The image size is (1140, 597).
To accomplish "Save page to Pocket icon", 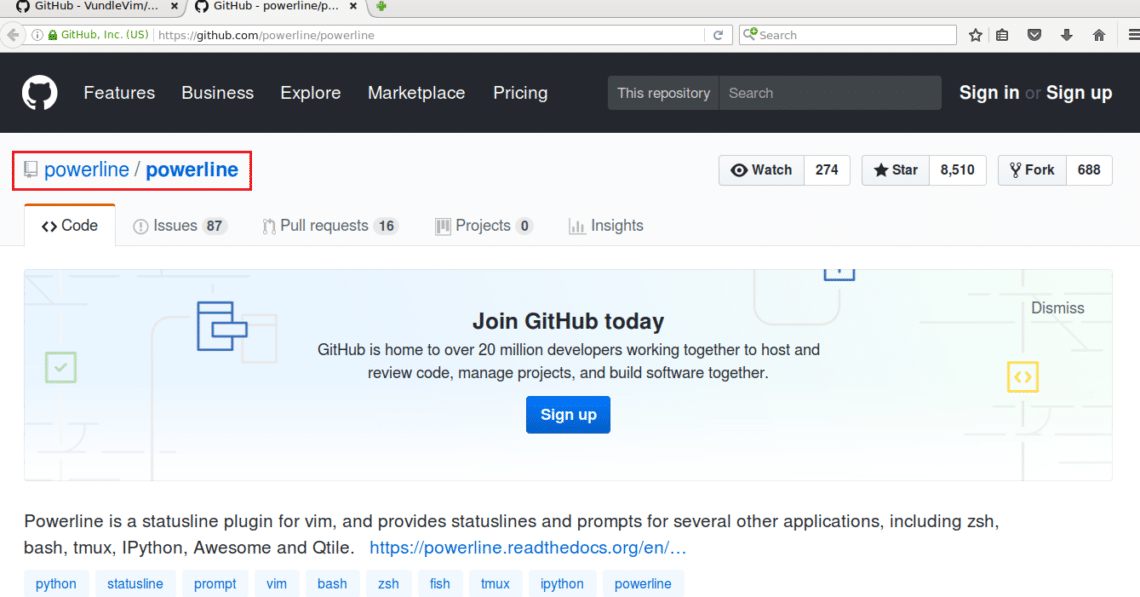I will 1034,35.
